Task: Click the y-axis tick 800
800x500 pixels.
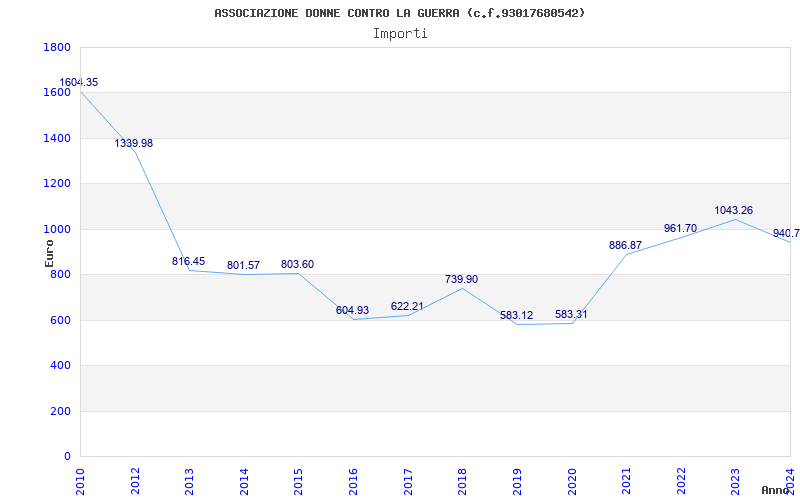Action: [60, 274]
